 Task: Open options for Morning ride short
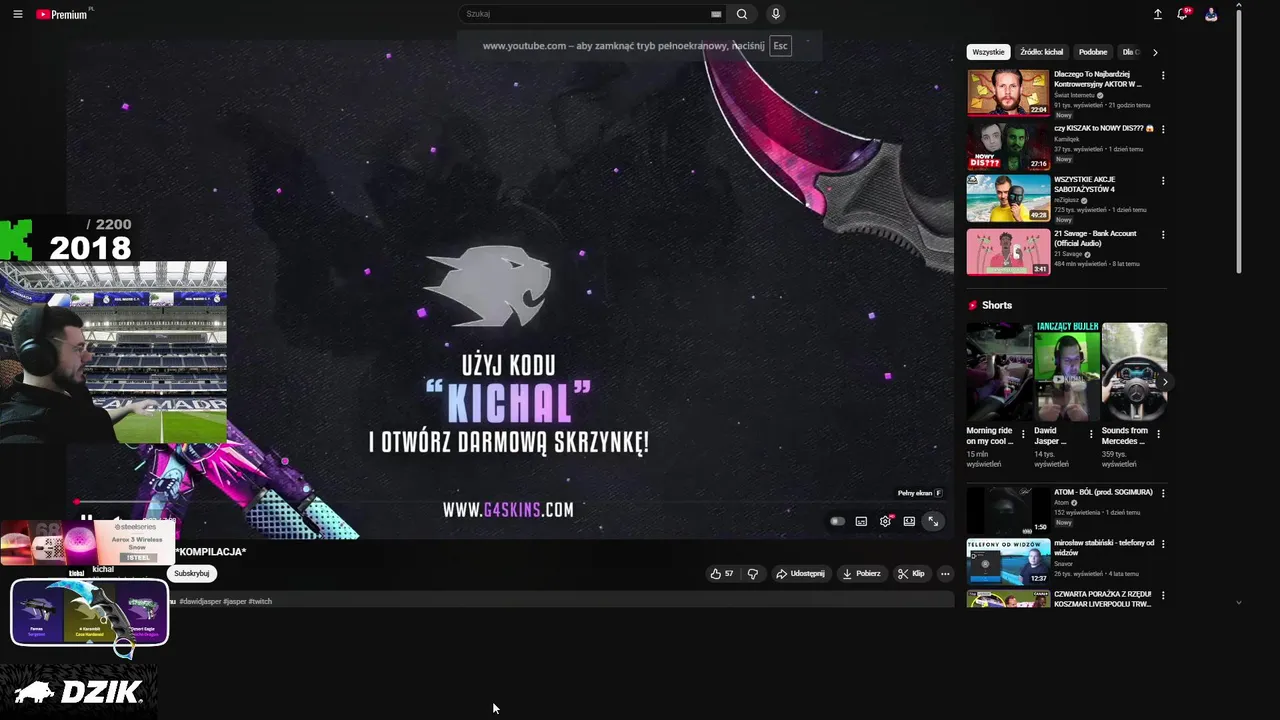[1023, 434]
